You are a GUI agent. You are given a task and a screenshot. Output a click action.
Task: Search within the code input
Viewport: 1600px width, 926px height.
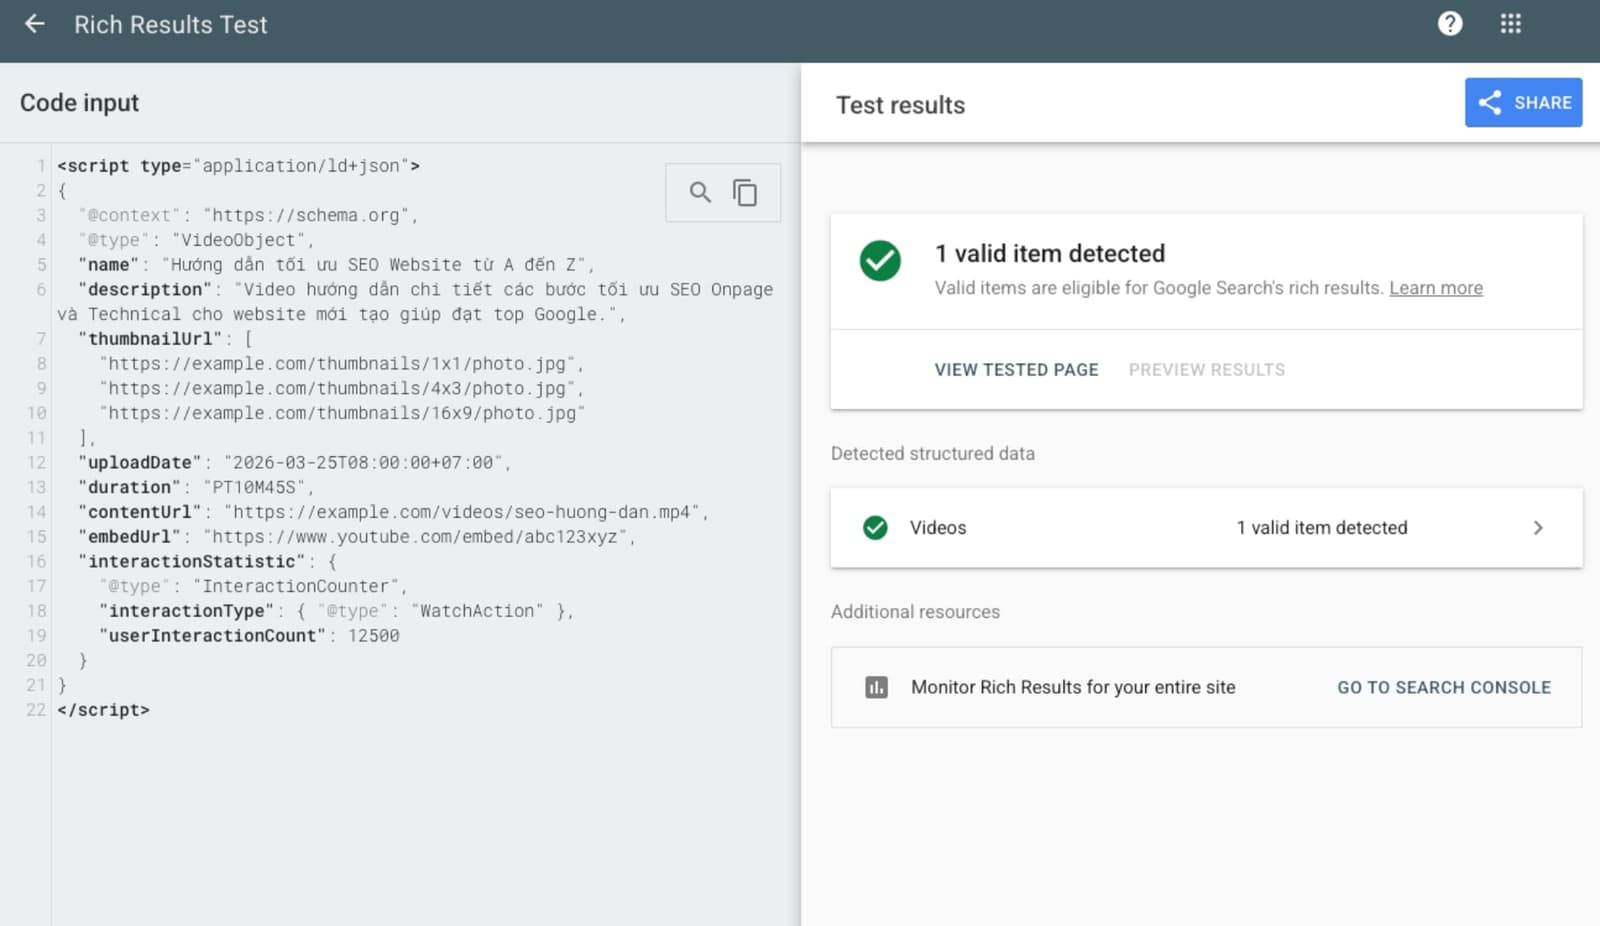700,192
